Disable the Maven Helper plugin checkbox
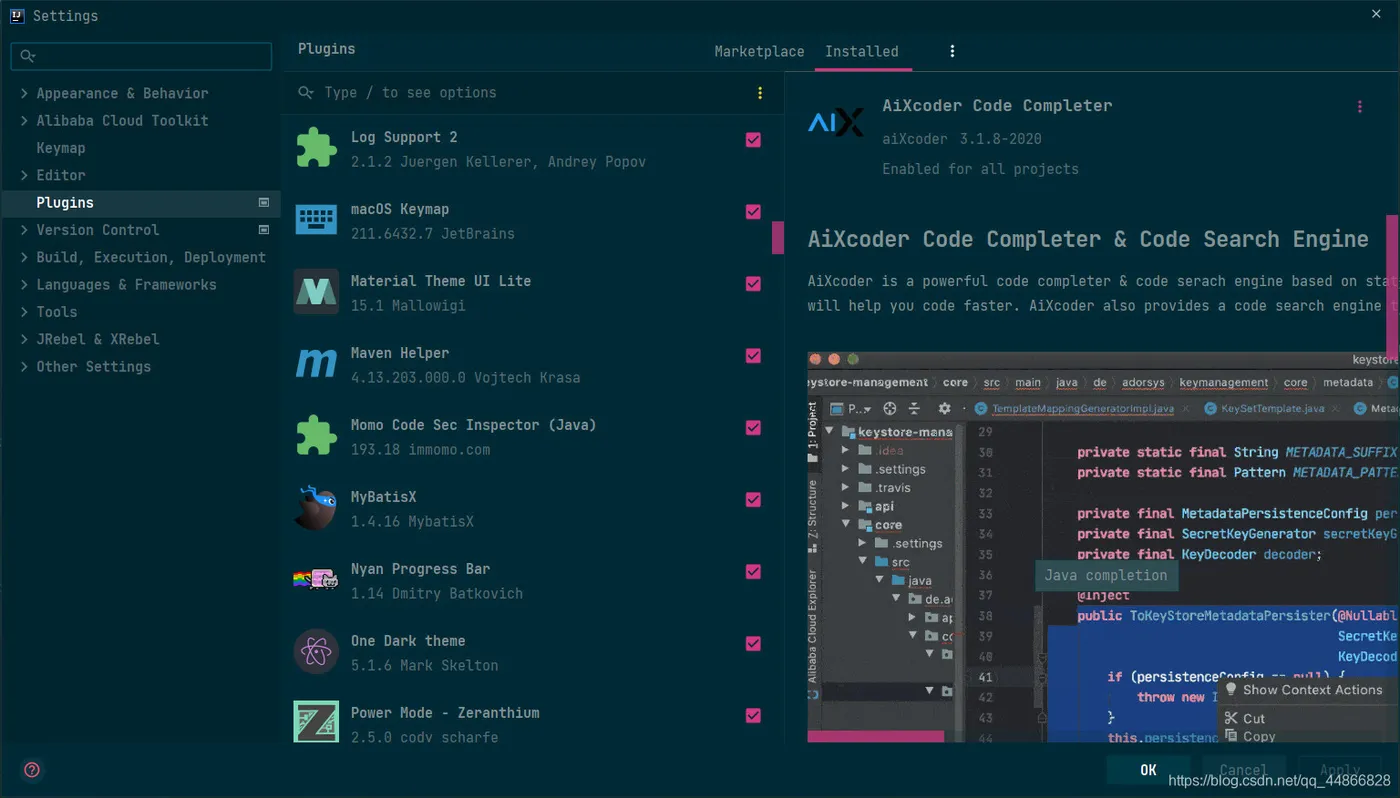 (753, 356)
